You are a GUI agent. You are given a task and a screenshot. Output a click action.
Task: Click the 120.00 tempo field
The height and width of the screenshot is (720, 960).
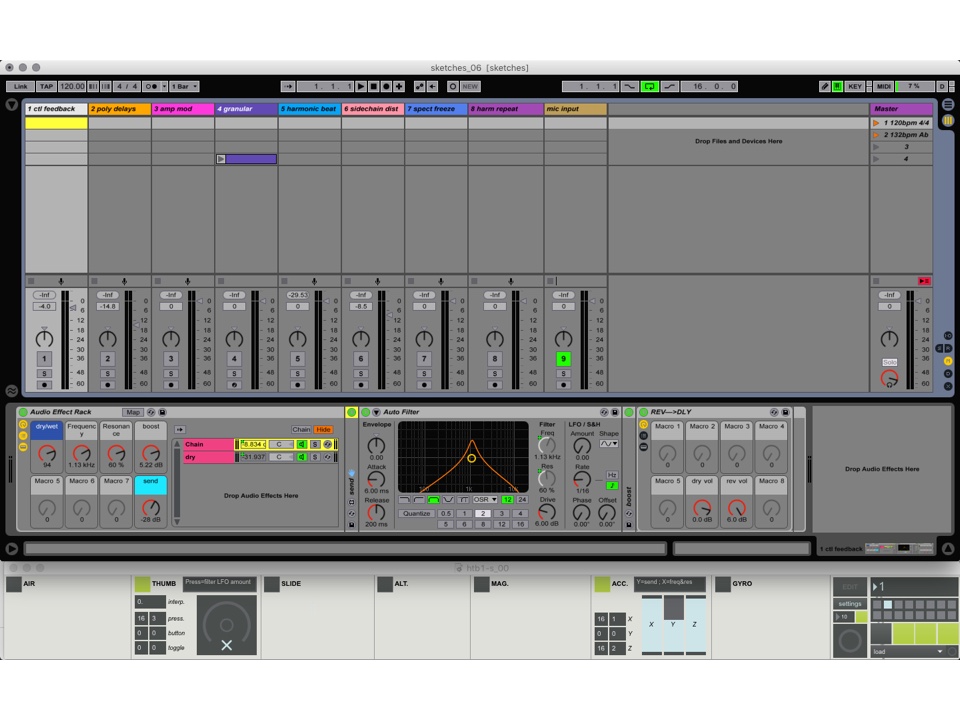72,86
